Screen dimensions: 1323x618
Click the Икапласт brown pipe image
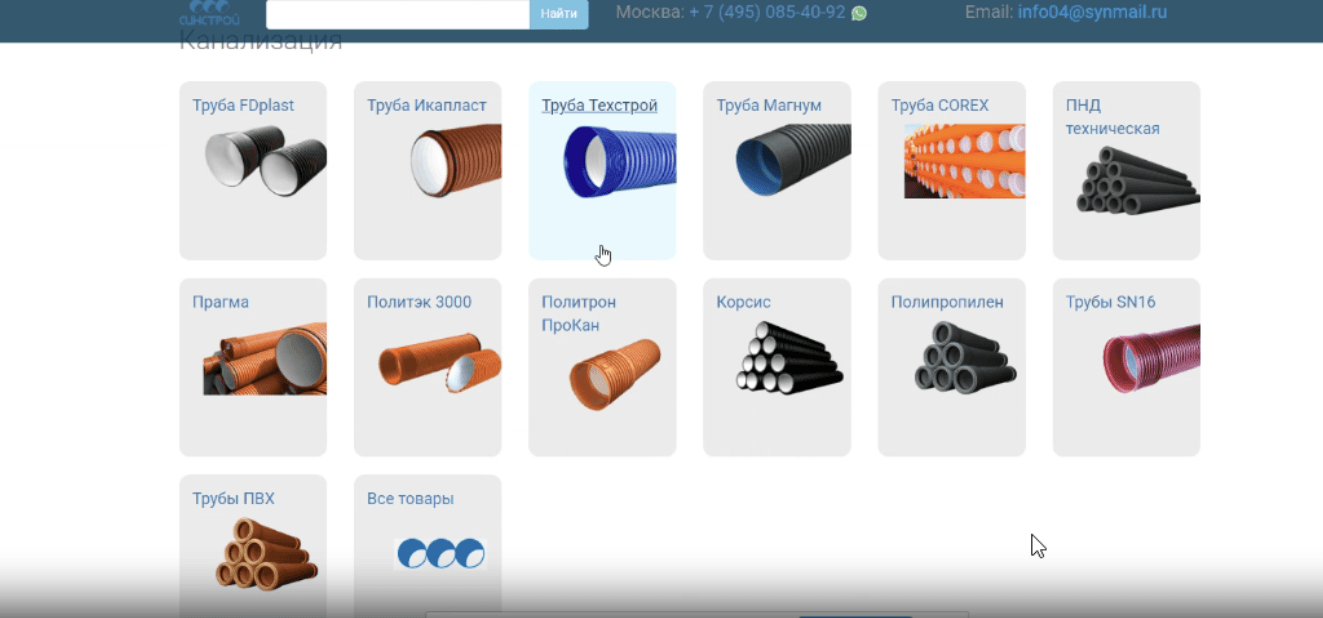[x=456, y=161]
